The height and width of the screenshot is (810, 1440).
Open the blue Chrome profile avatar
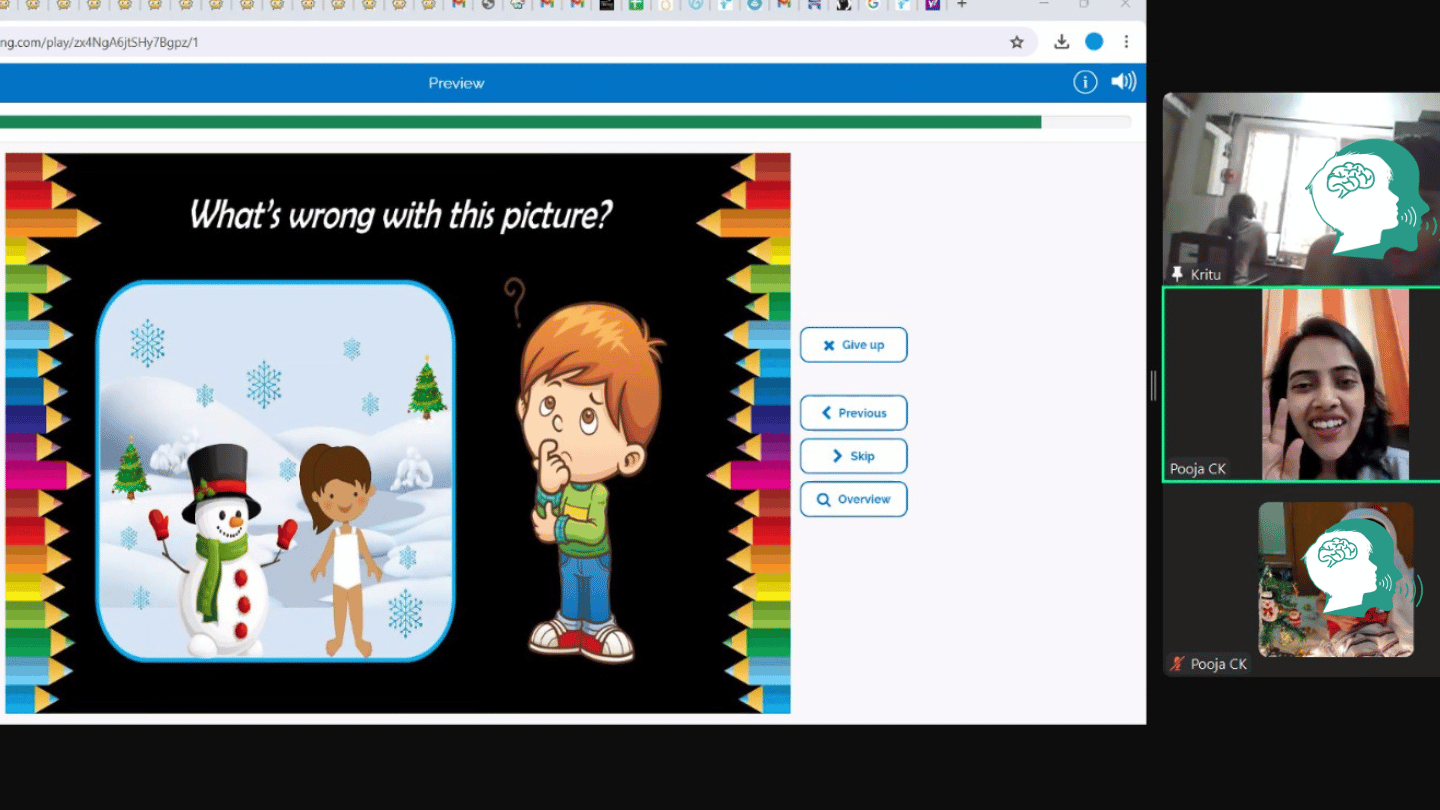tap(1094, 42)
